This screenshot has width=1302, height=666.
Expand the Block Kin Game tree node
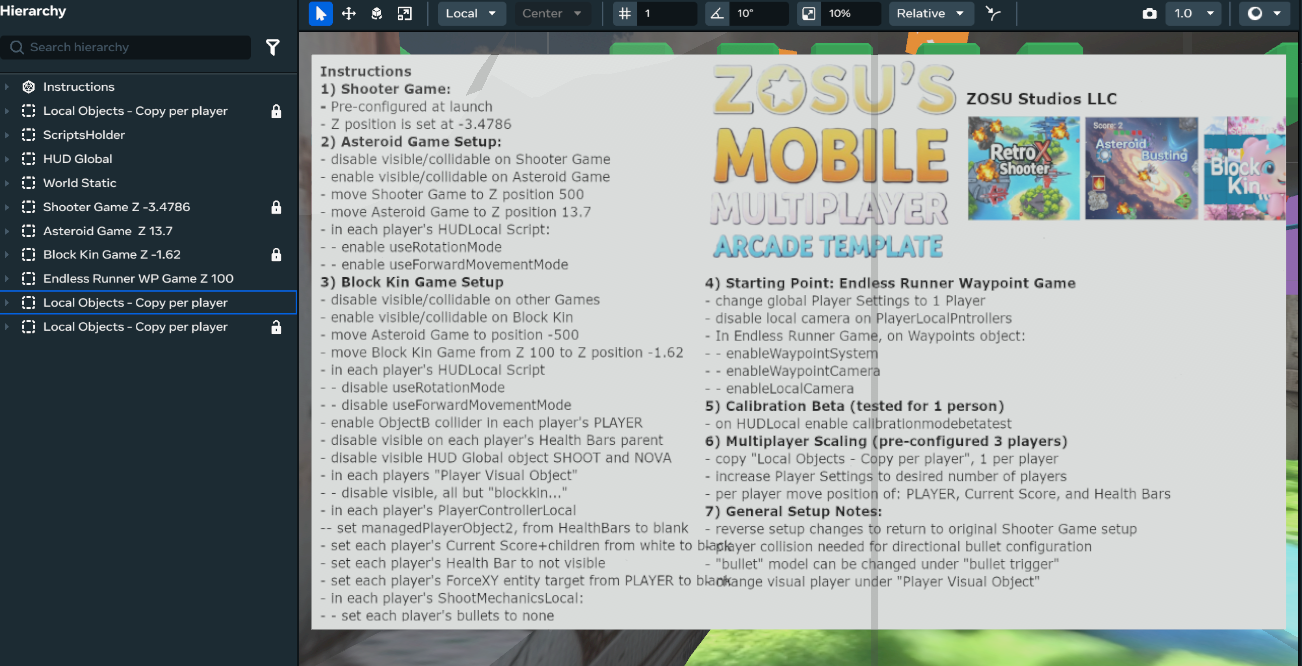[7, 255]
